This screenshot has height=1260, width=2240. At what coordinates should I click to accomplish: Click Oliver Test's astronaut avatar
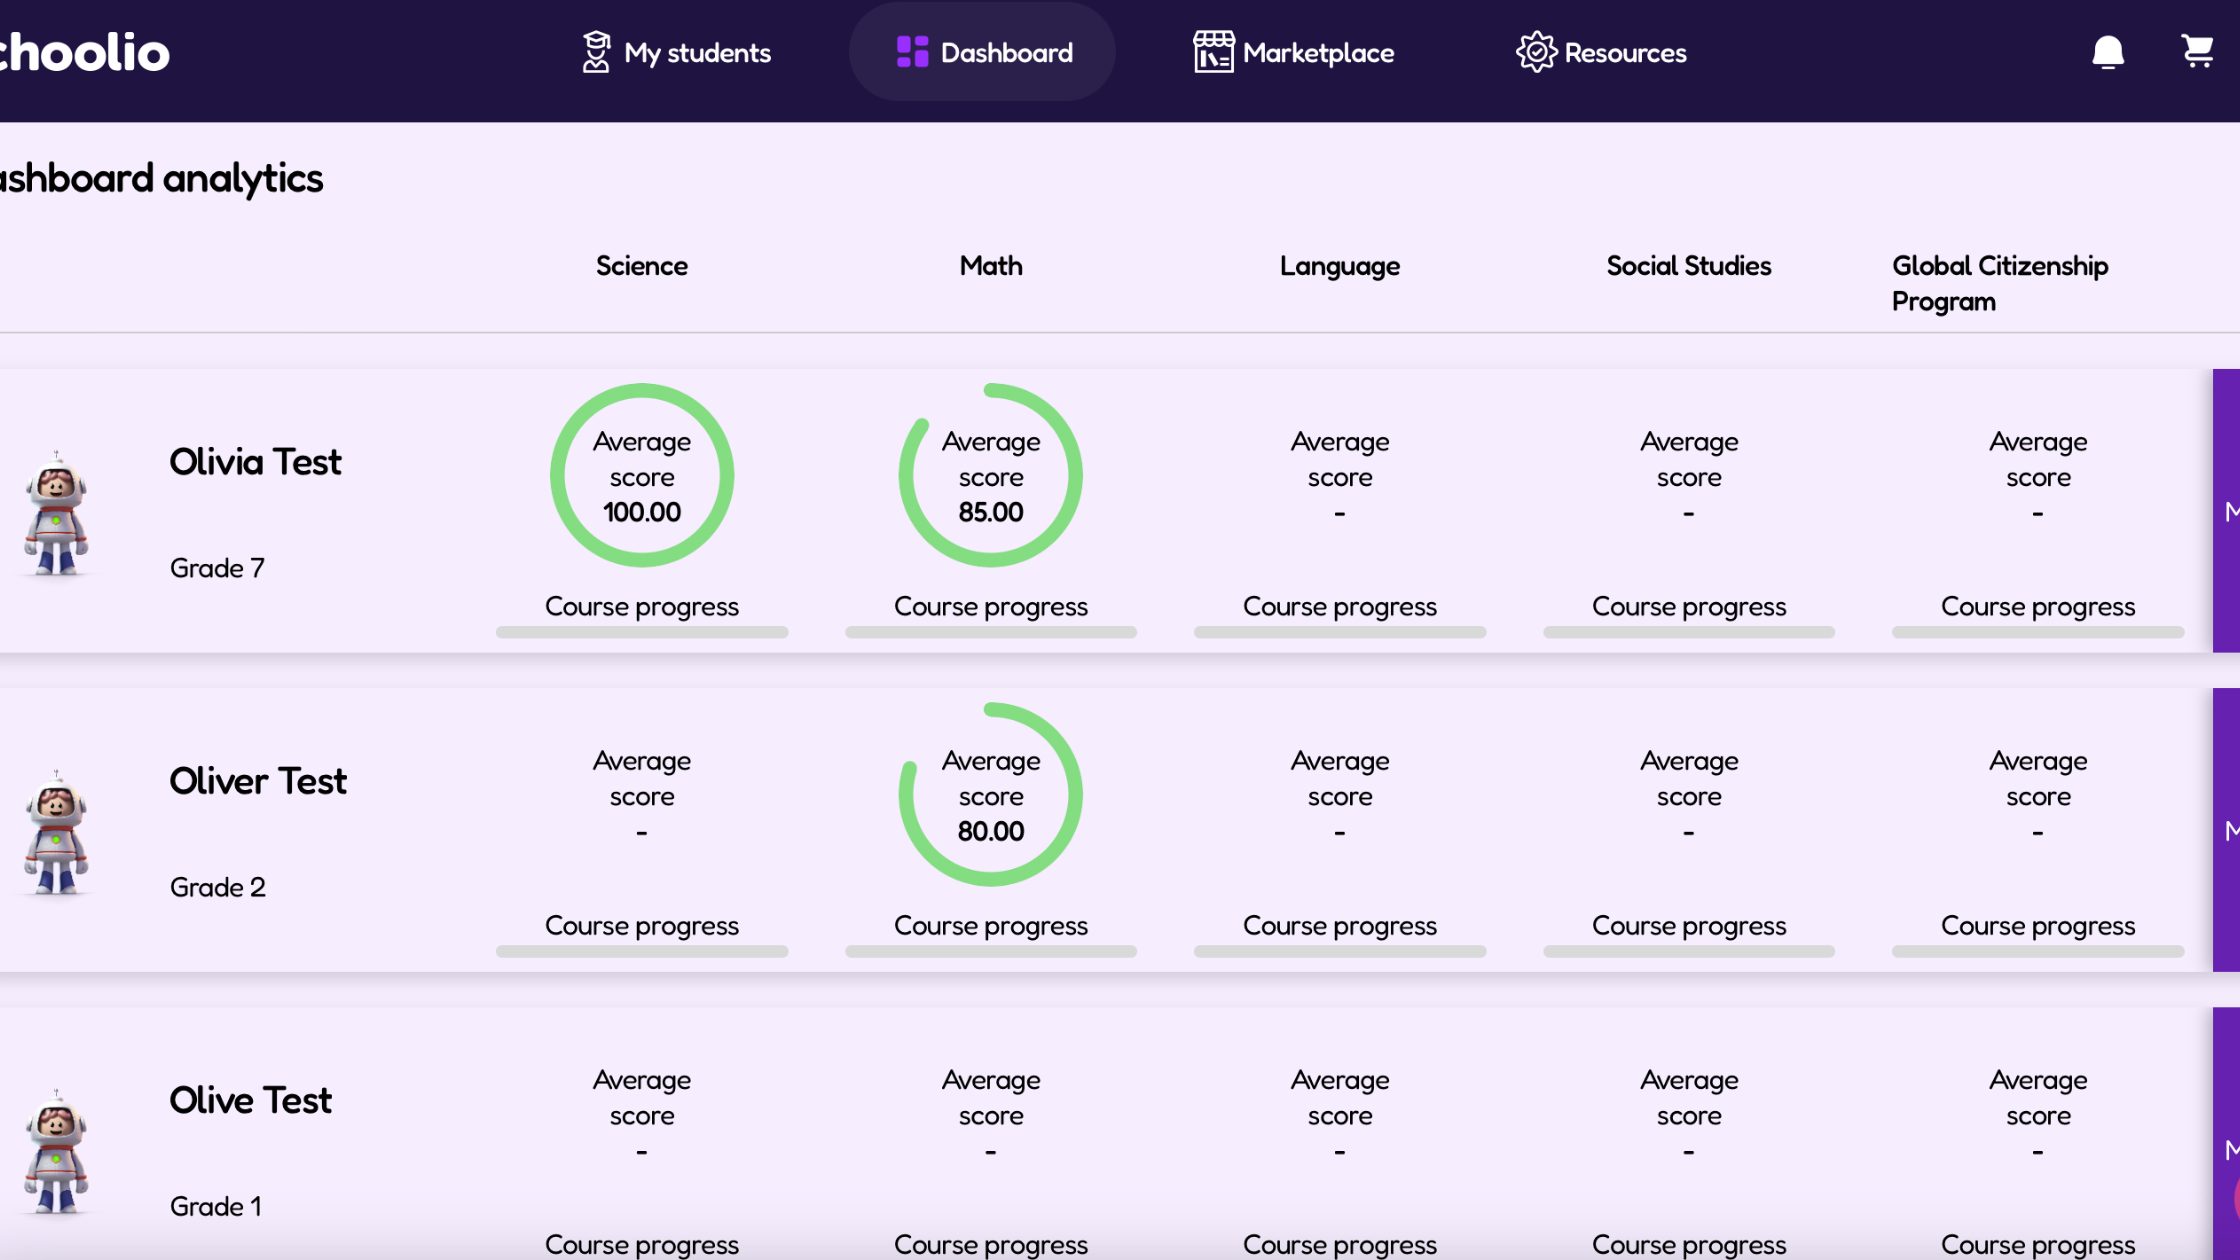(x=56, y=833)
